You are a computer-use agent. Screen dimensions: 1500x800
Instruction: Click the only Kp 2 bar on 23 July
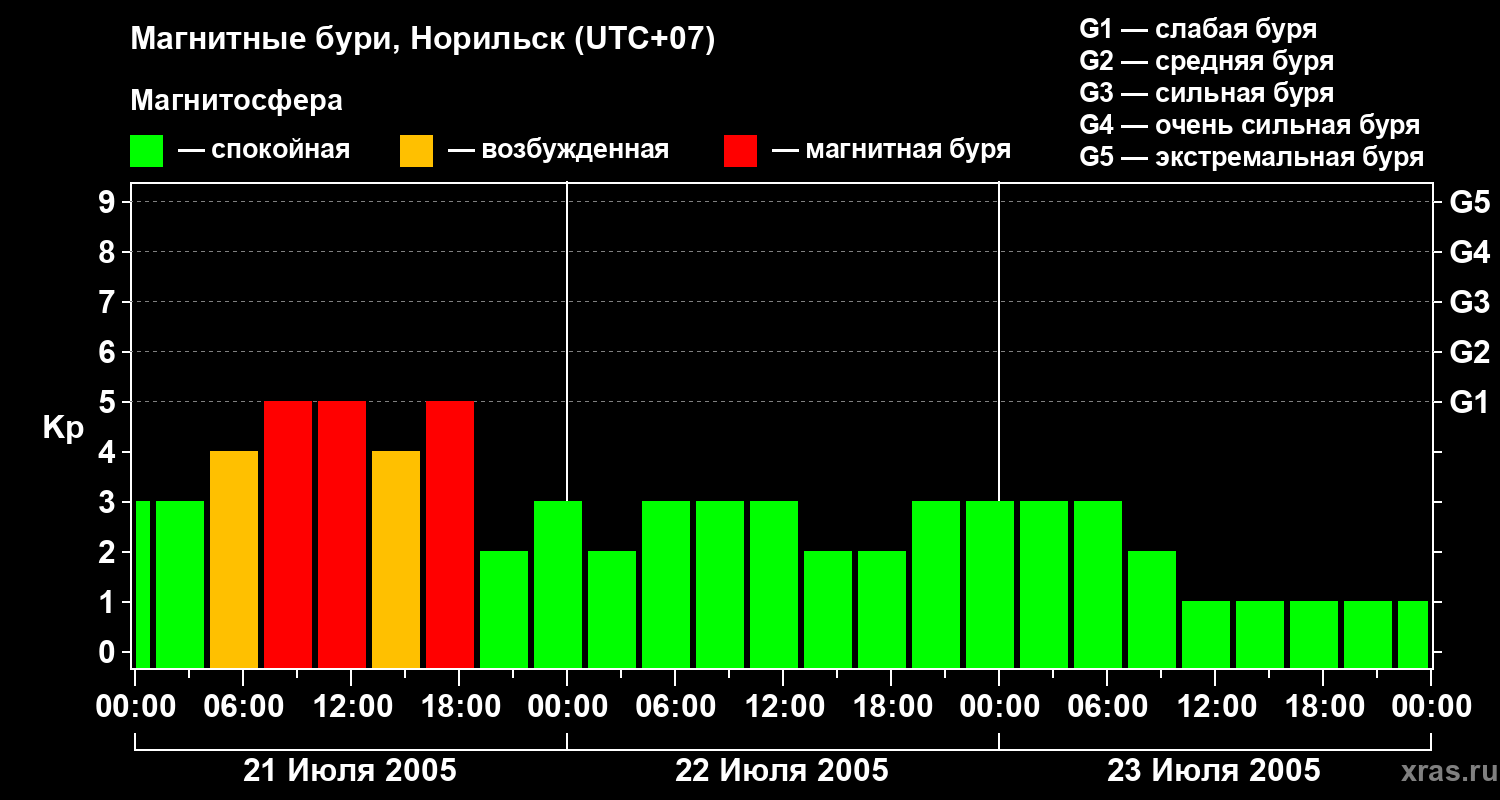tap(1152, 609)
